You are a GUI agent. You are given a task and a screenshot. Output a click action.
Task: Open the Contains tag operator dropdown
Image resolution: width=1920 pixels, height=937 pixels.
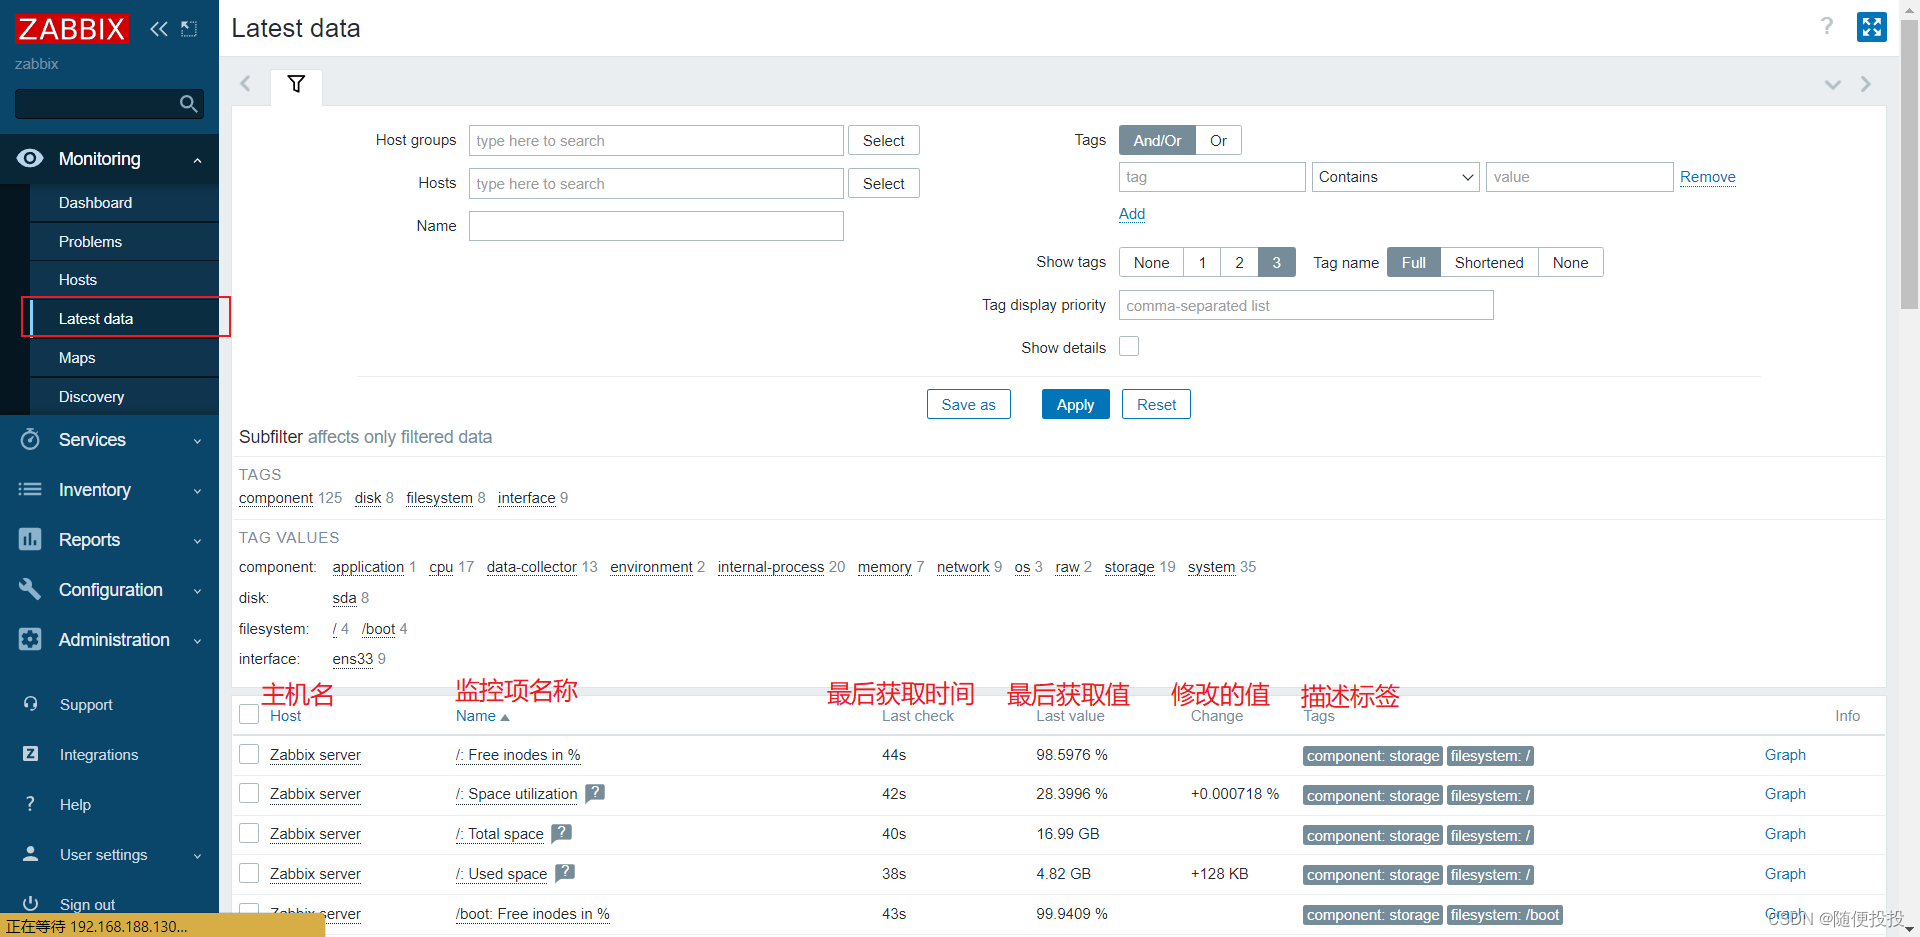pyautogui.click(x=1395, y=177)
